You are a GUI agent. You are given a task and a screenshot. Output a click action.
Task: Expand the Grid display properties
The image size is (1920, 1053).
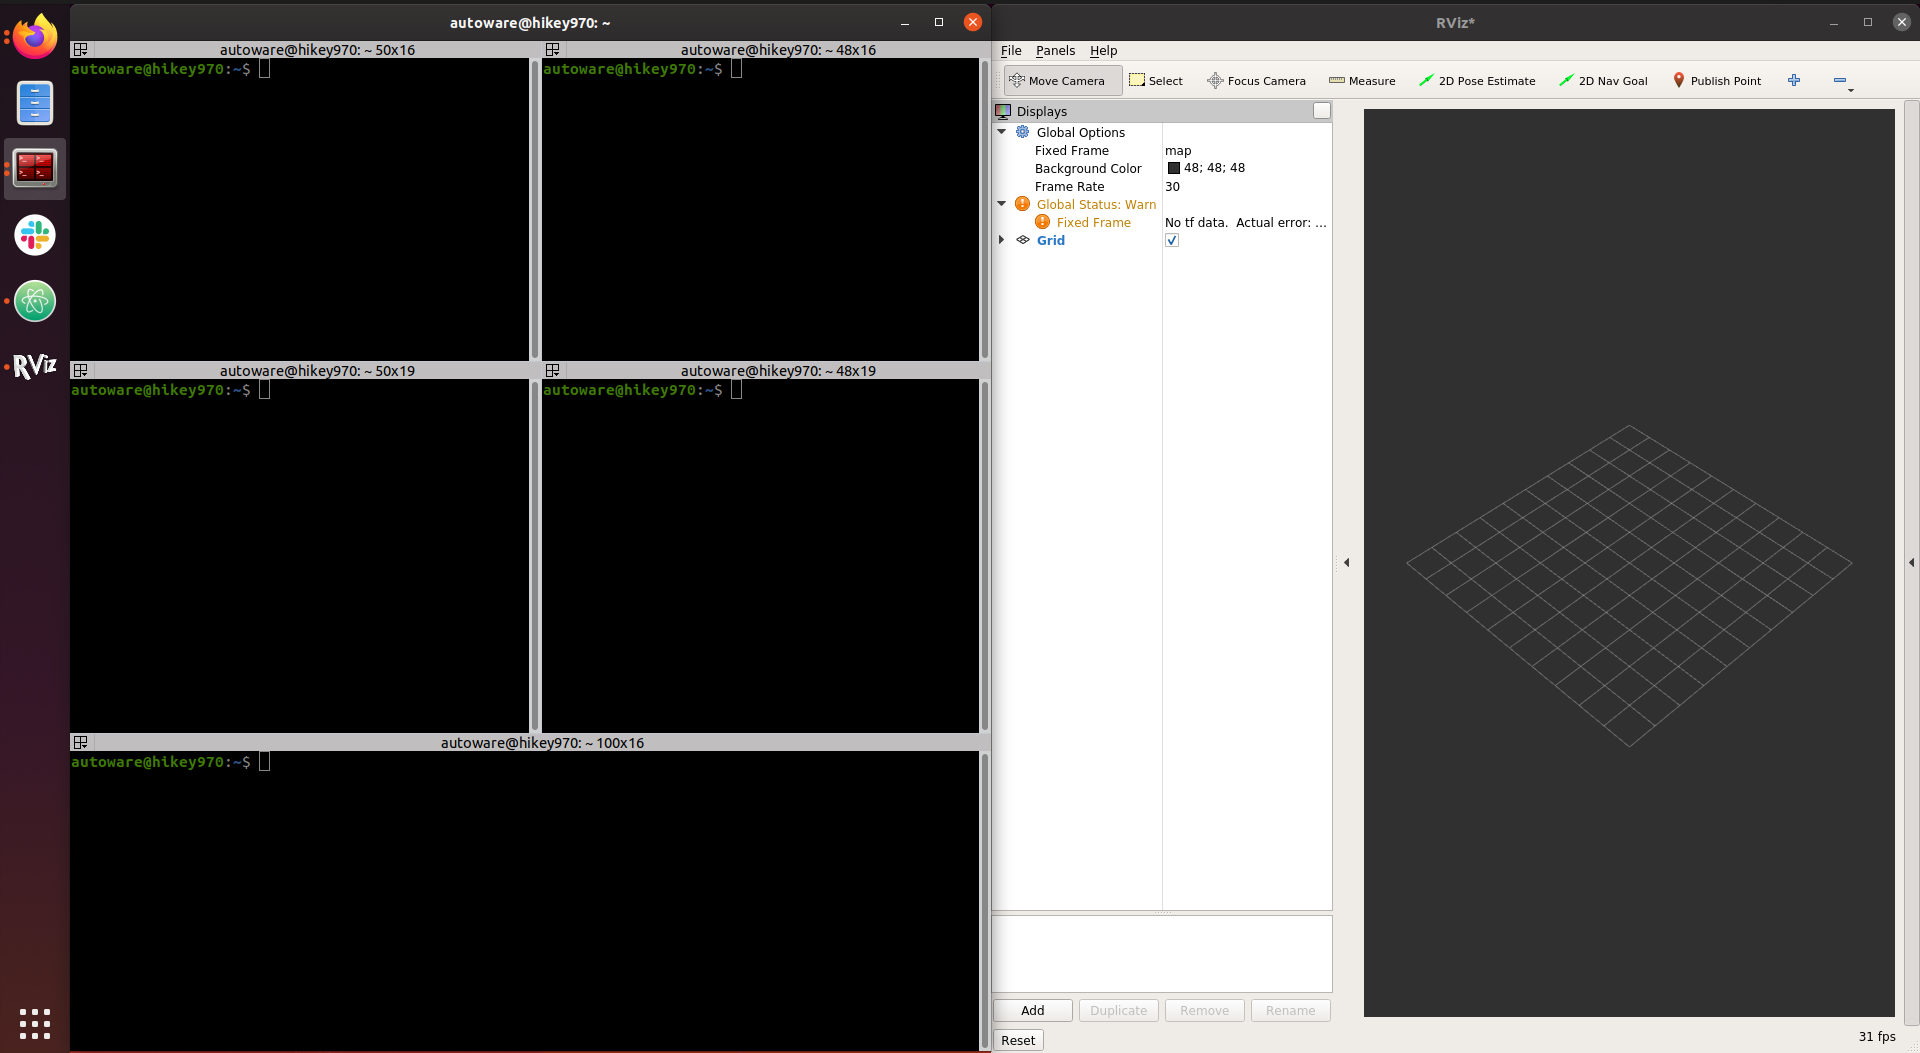1002,240
